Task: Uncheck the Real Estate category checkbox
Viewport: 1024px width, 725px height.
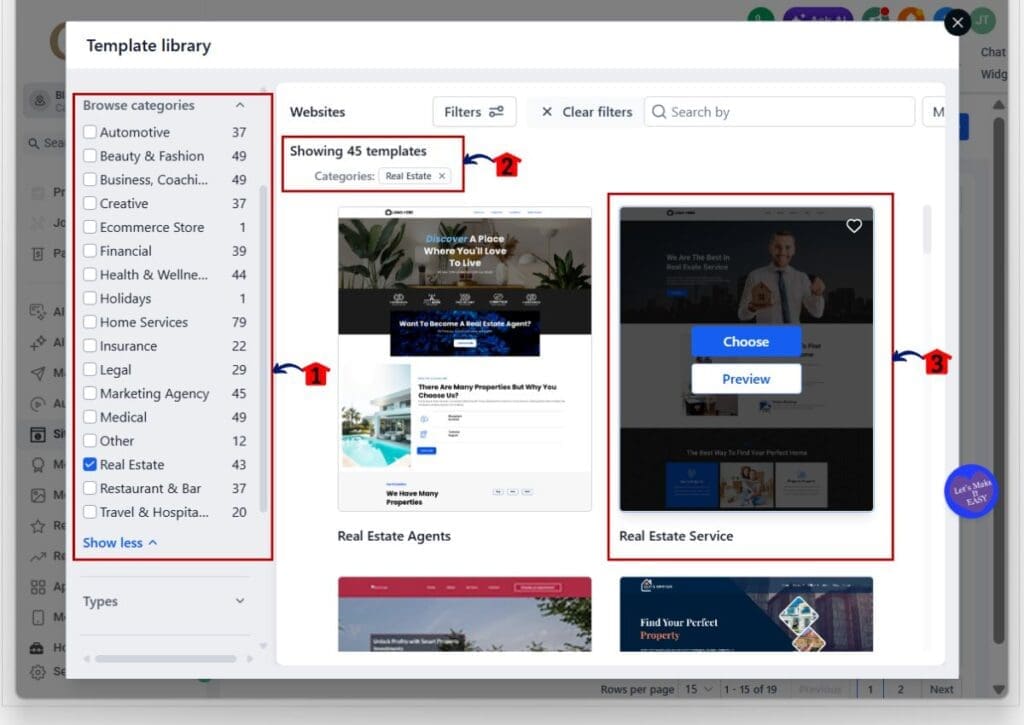Action: click(x=90, y=464)
